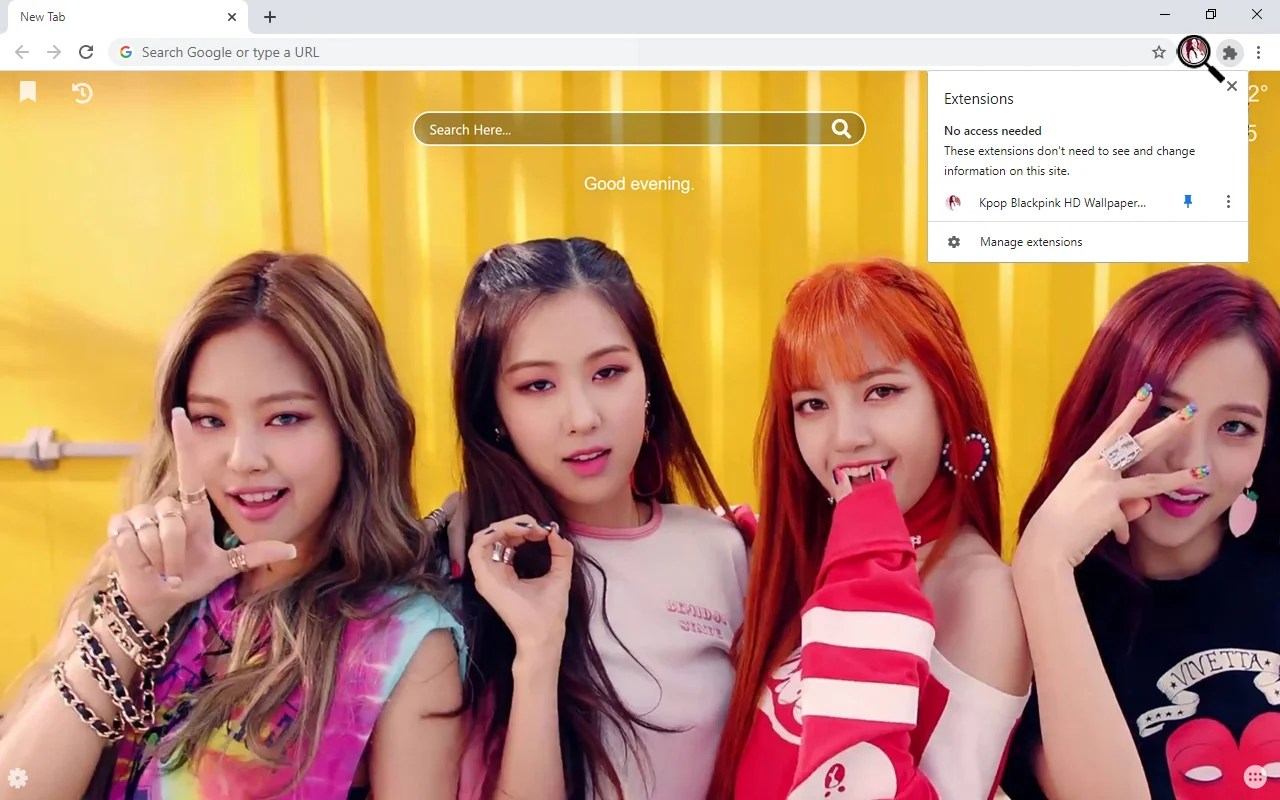Image resolution: width=1280 pixels, height=800 pixels.
Task: Click the magnifier icon in the Search Here bar
Action: (x=841, y=128)
